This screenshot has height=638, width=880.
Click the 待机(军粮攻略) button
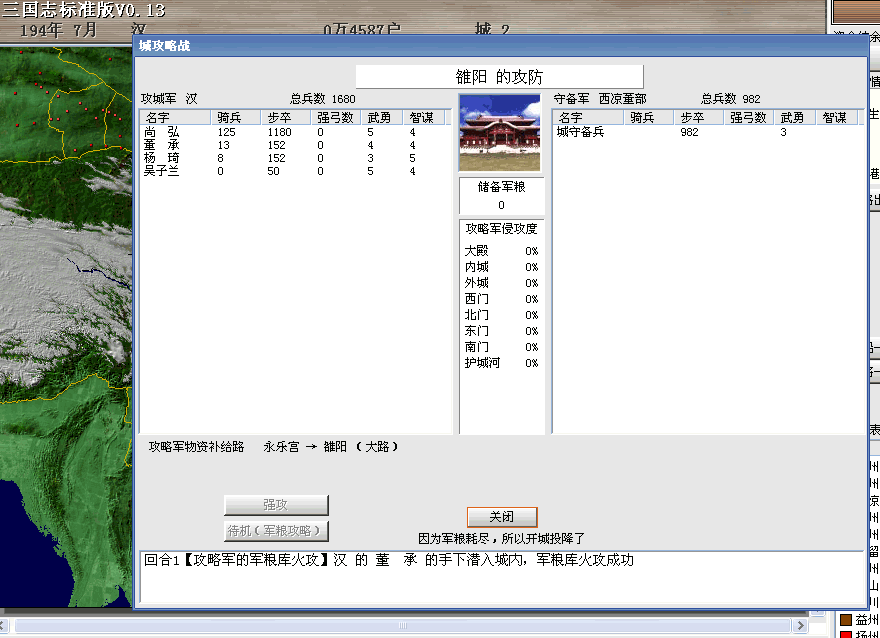(x=276, y=531)
